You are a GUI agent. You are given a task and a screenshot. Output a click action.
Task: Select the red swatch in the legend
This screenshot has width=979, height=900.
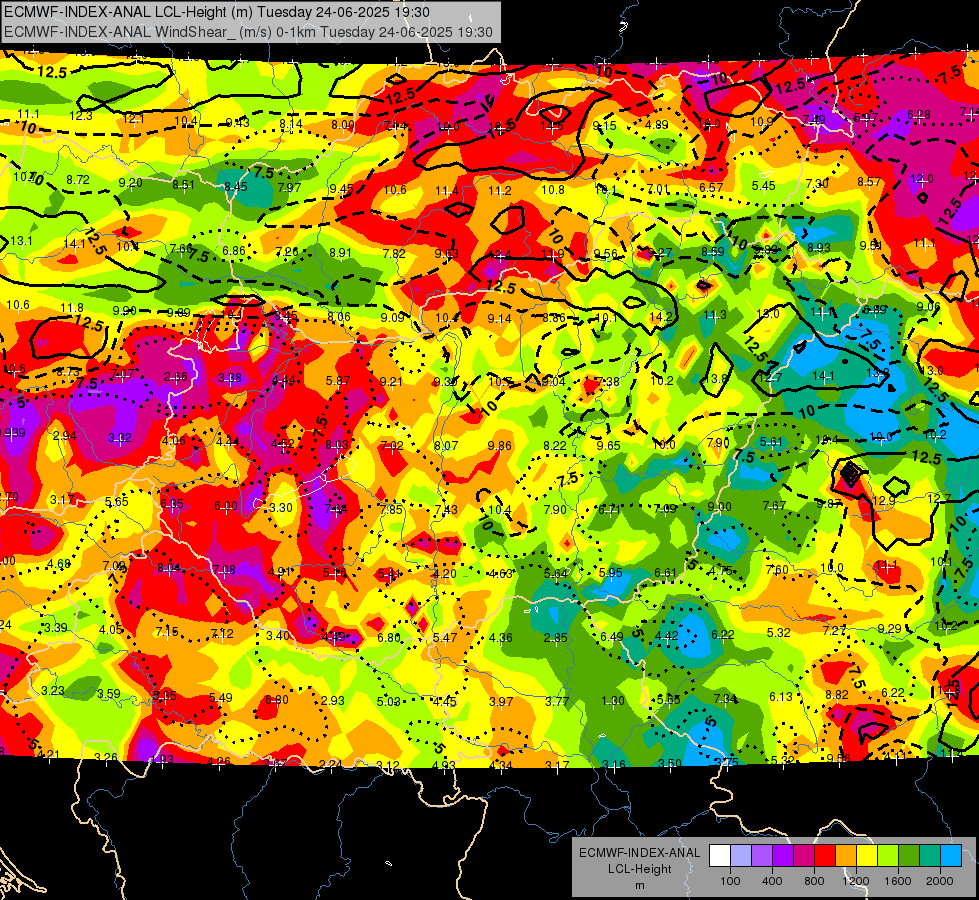point(825,856)
